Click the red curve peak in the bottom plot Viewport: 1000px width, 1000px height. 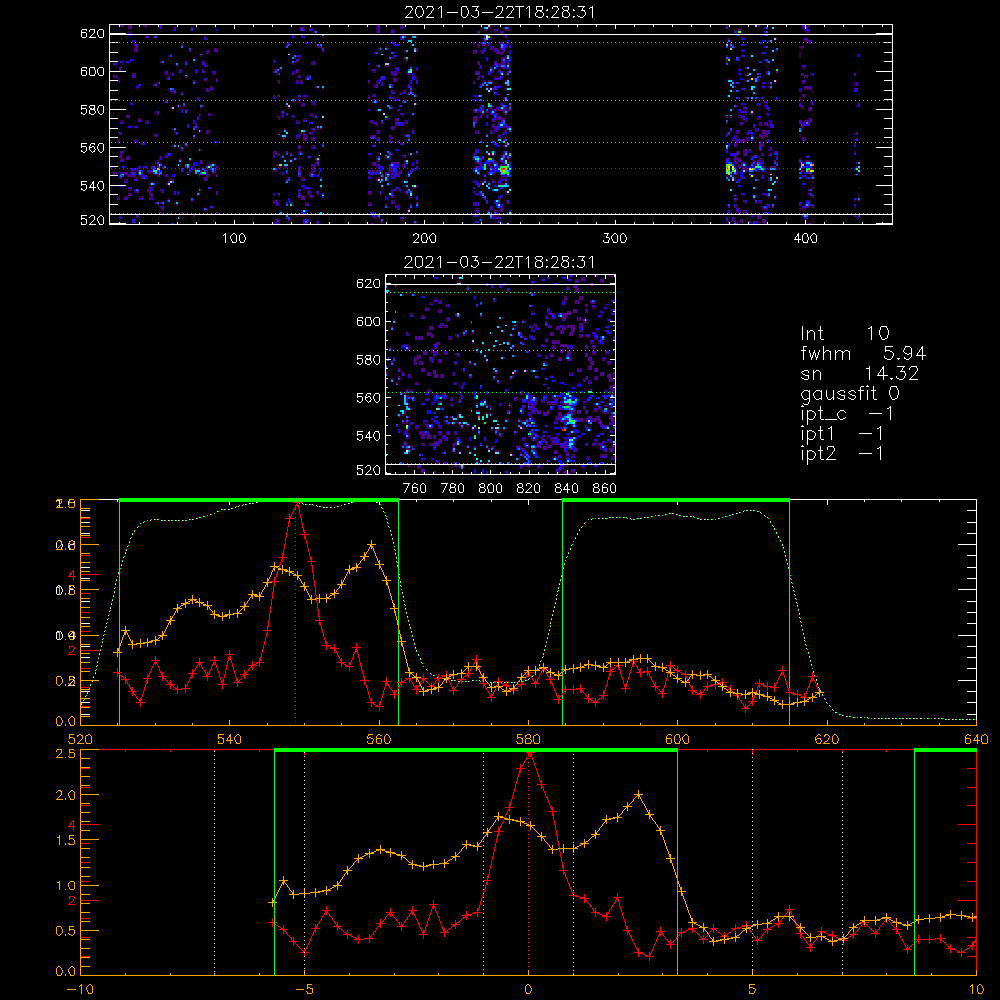click(x=529, y=754)
